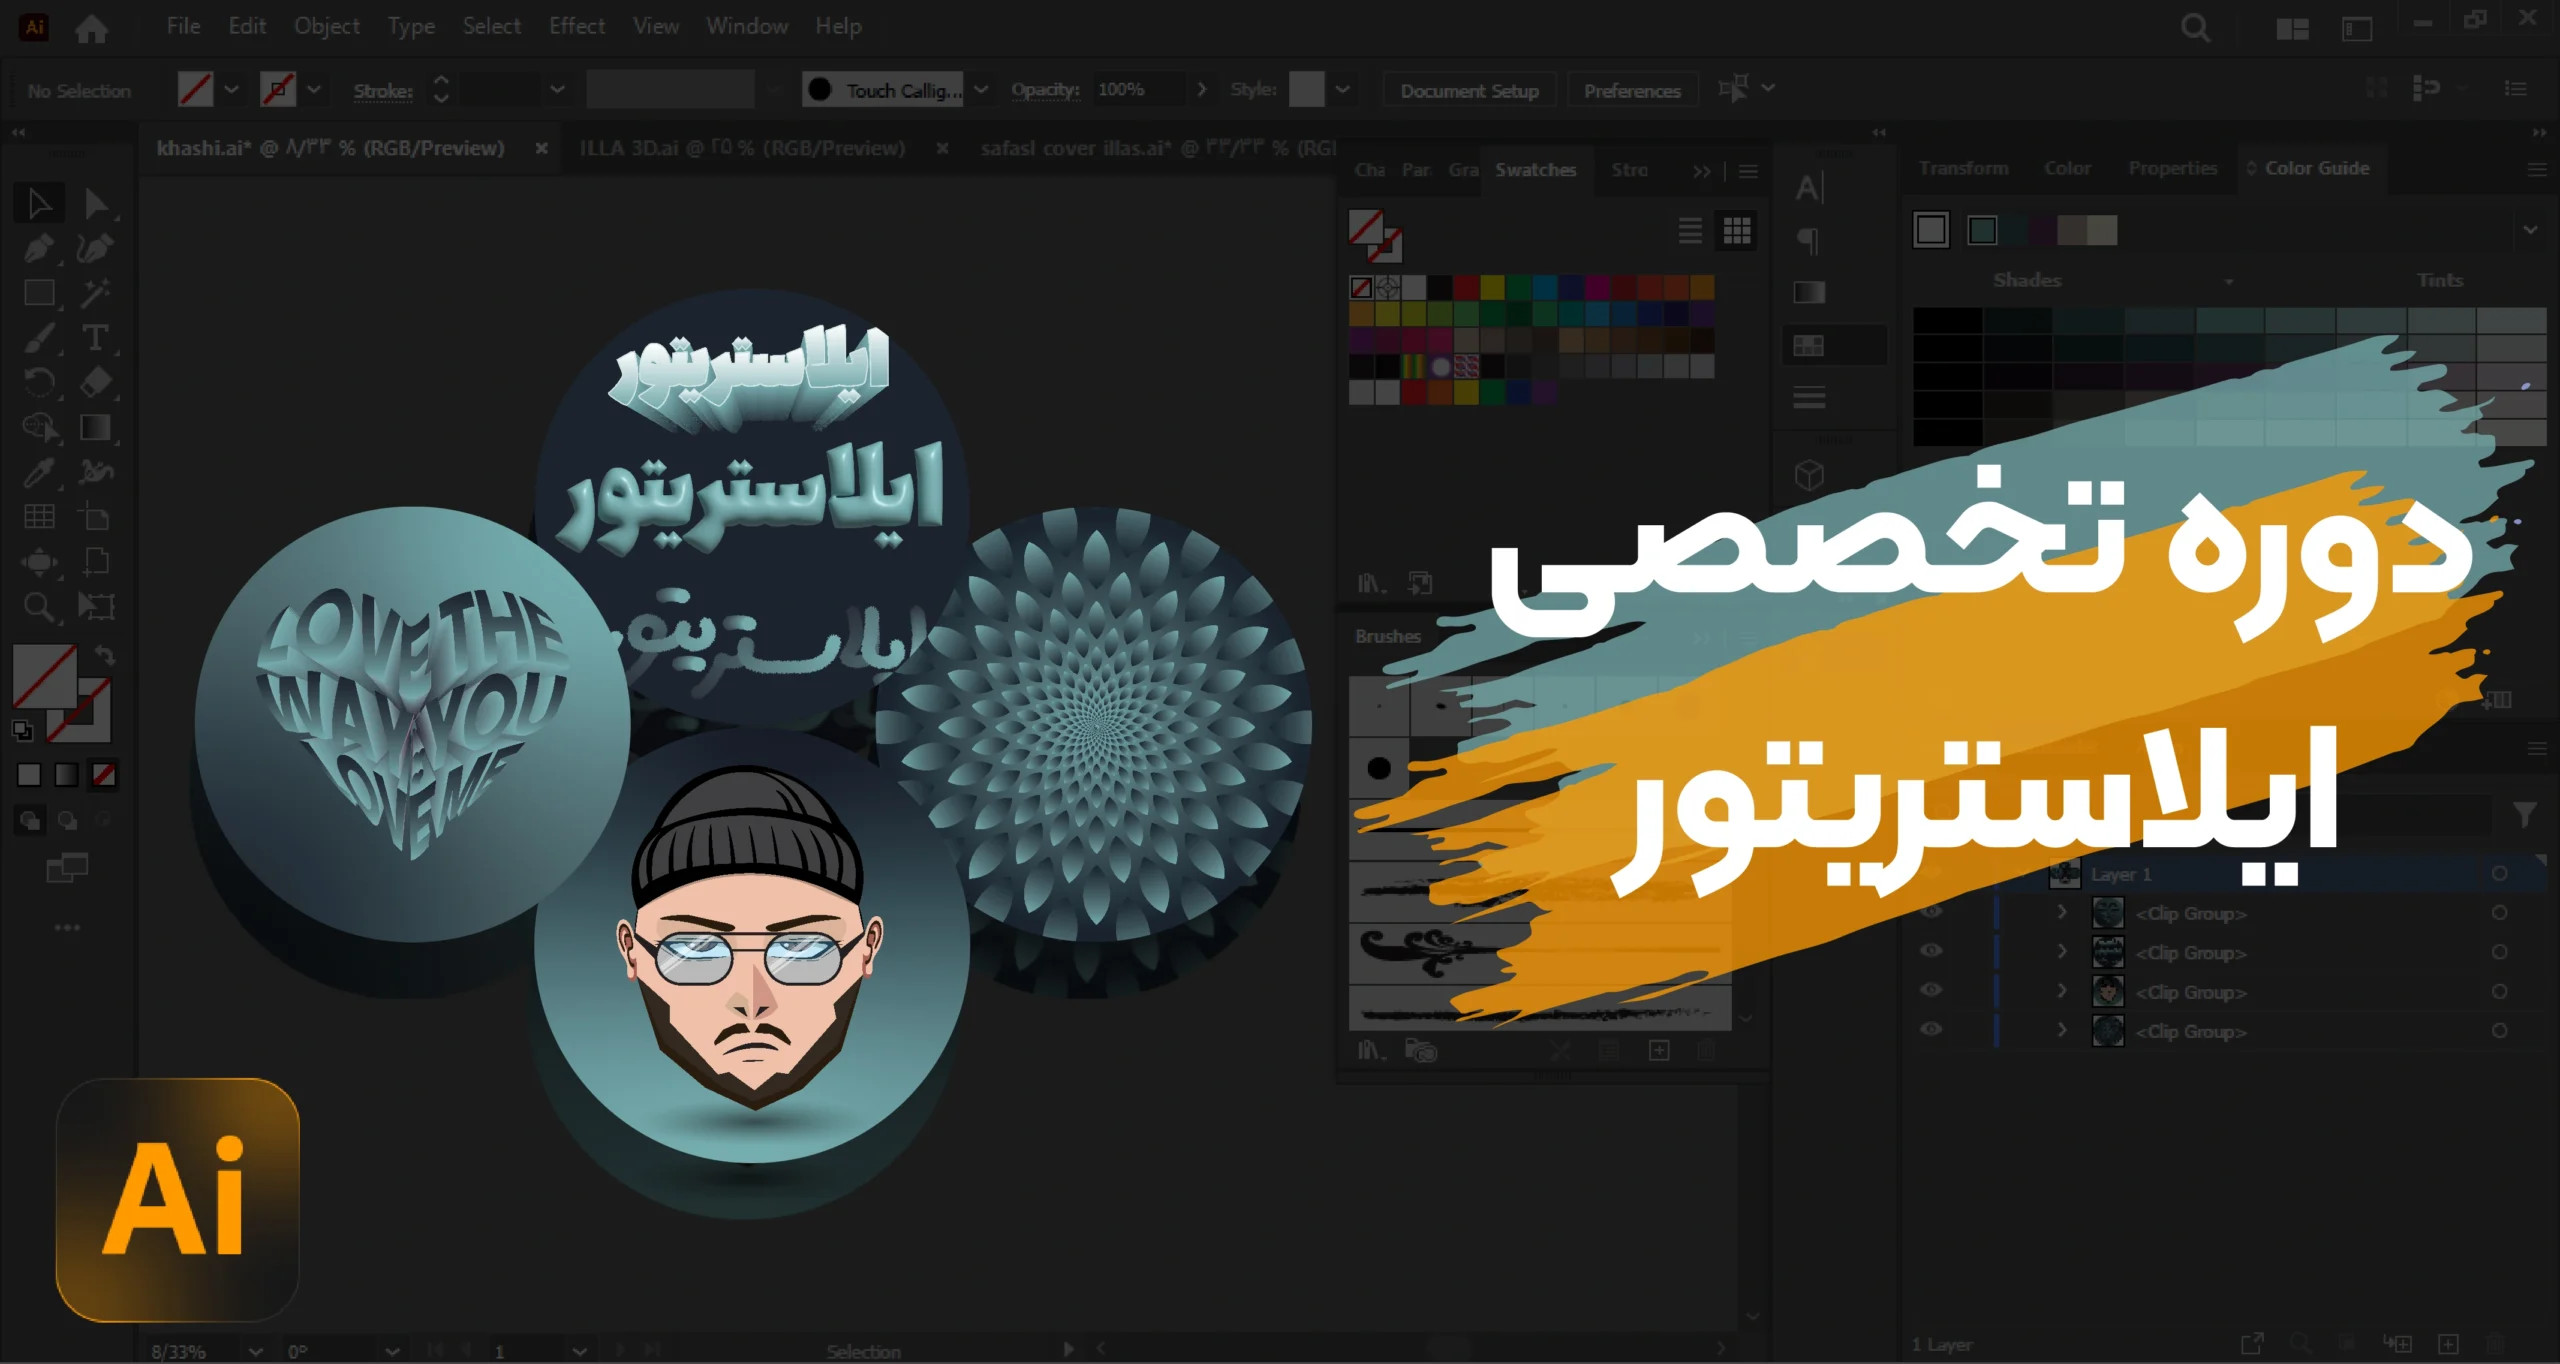Open the Stroke panel link label
This screenshot has height=1364, width=2560.
pos(383,91)
